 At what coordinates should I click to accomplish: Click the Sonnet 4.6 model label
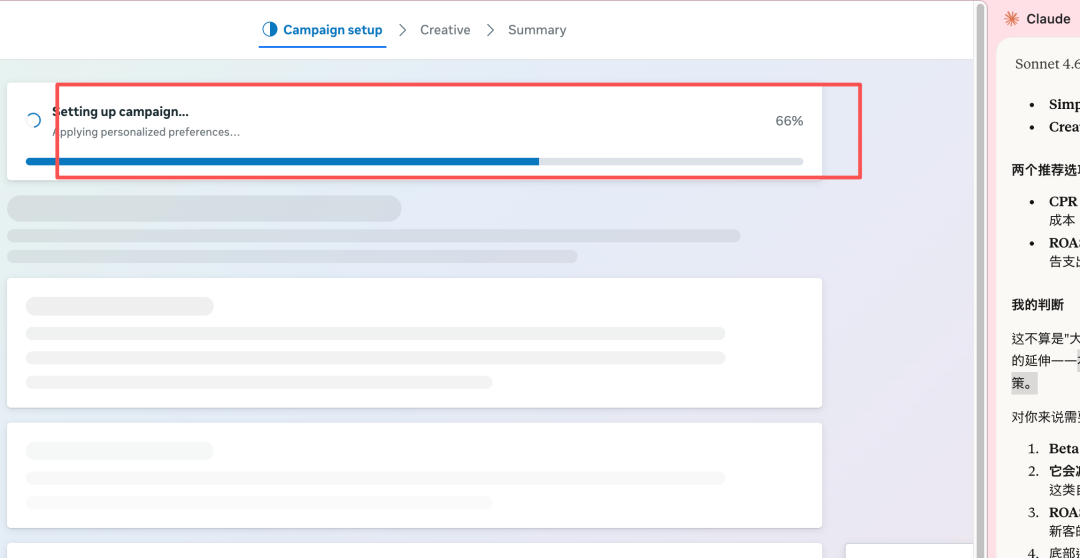click(1046, 64)
